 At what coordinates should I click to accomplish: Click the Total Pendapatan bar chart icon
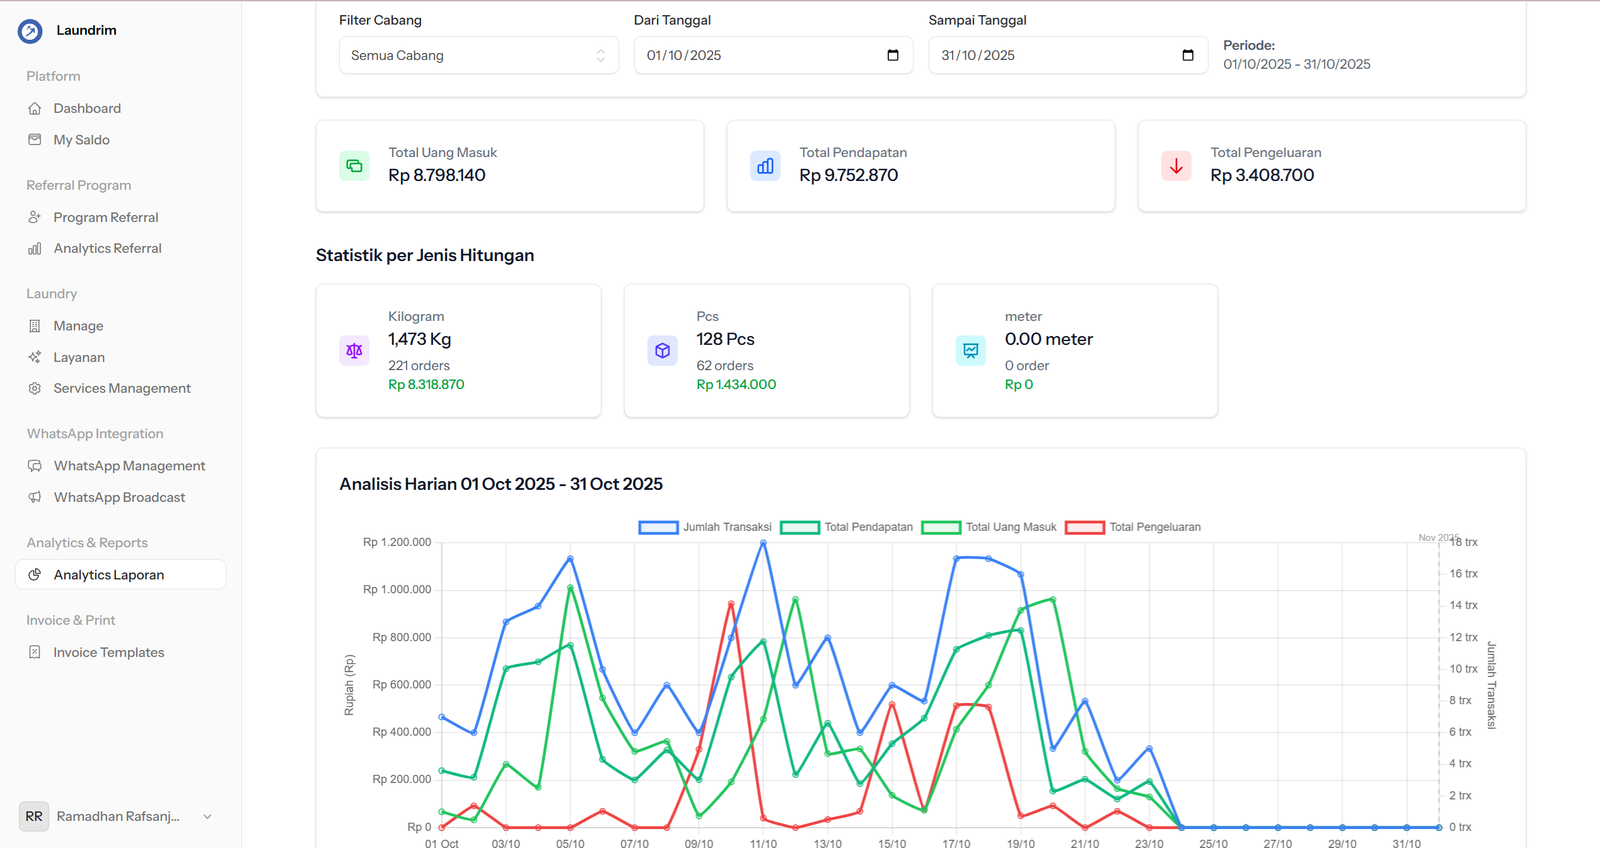(x=765, y=166)
